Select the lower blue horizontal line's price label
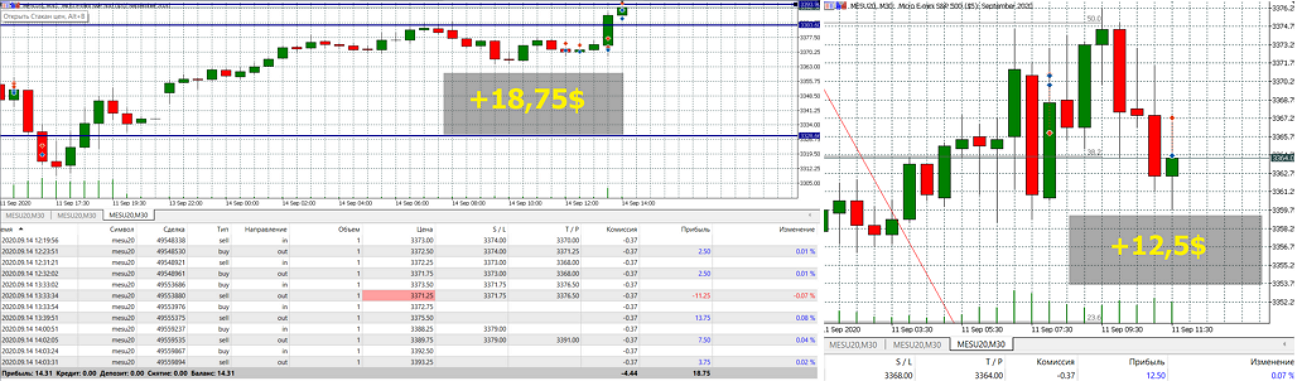This screenshot has height=381, width=1302. click(x=811, y=136)
